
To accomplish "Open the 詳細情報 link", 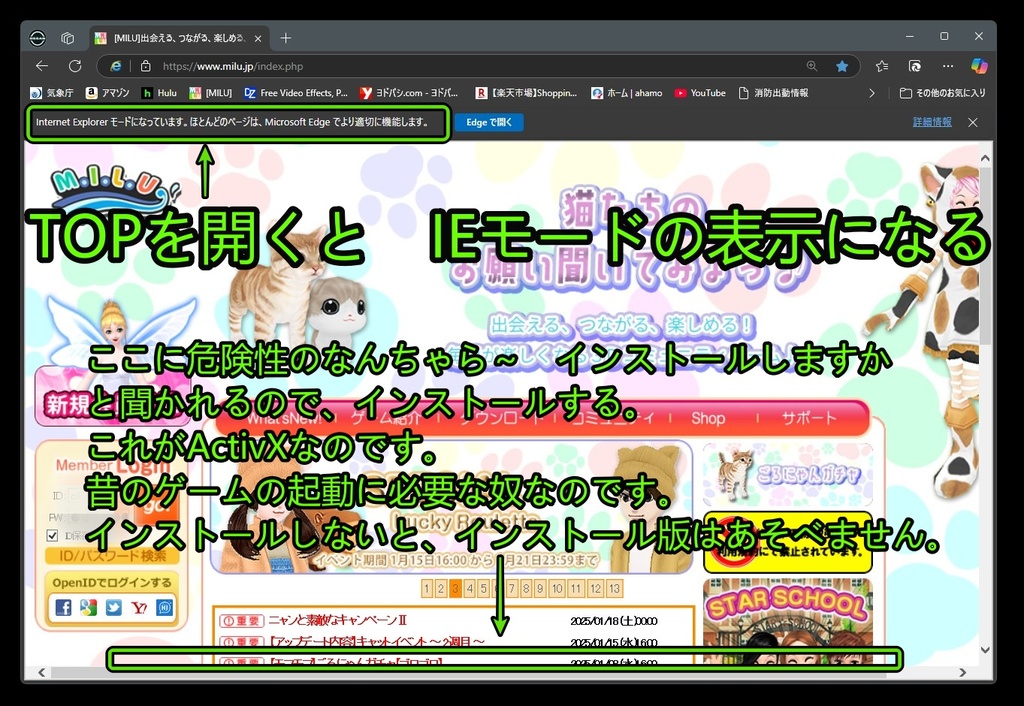I will click(932, 122).
